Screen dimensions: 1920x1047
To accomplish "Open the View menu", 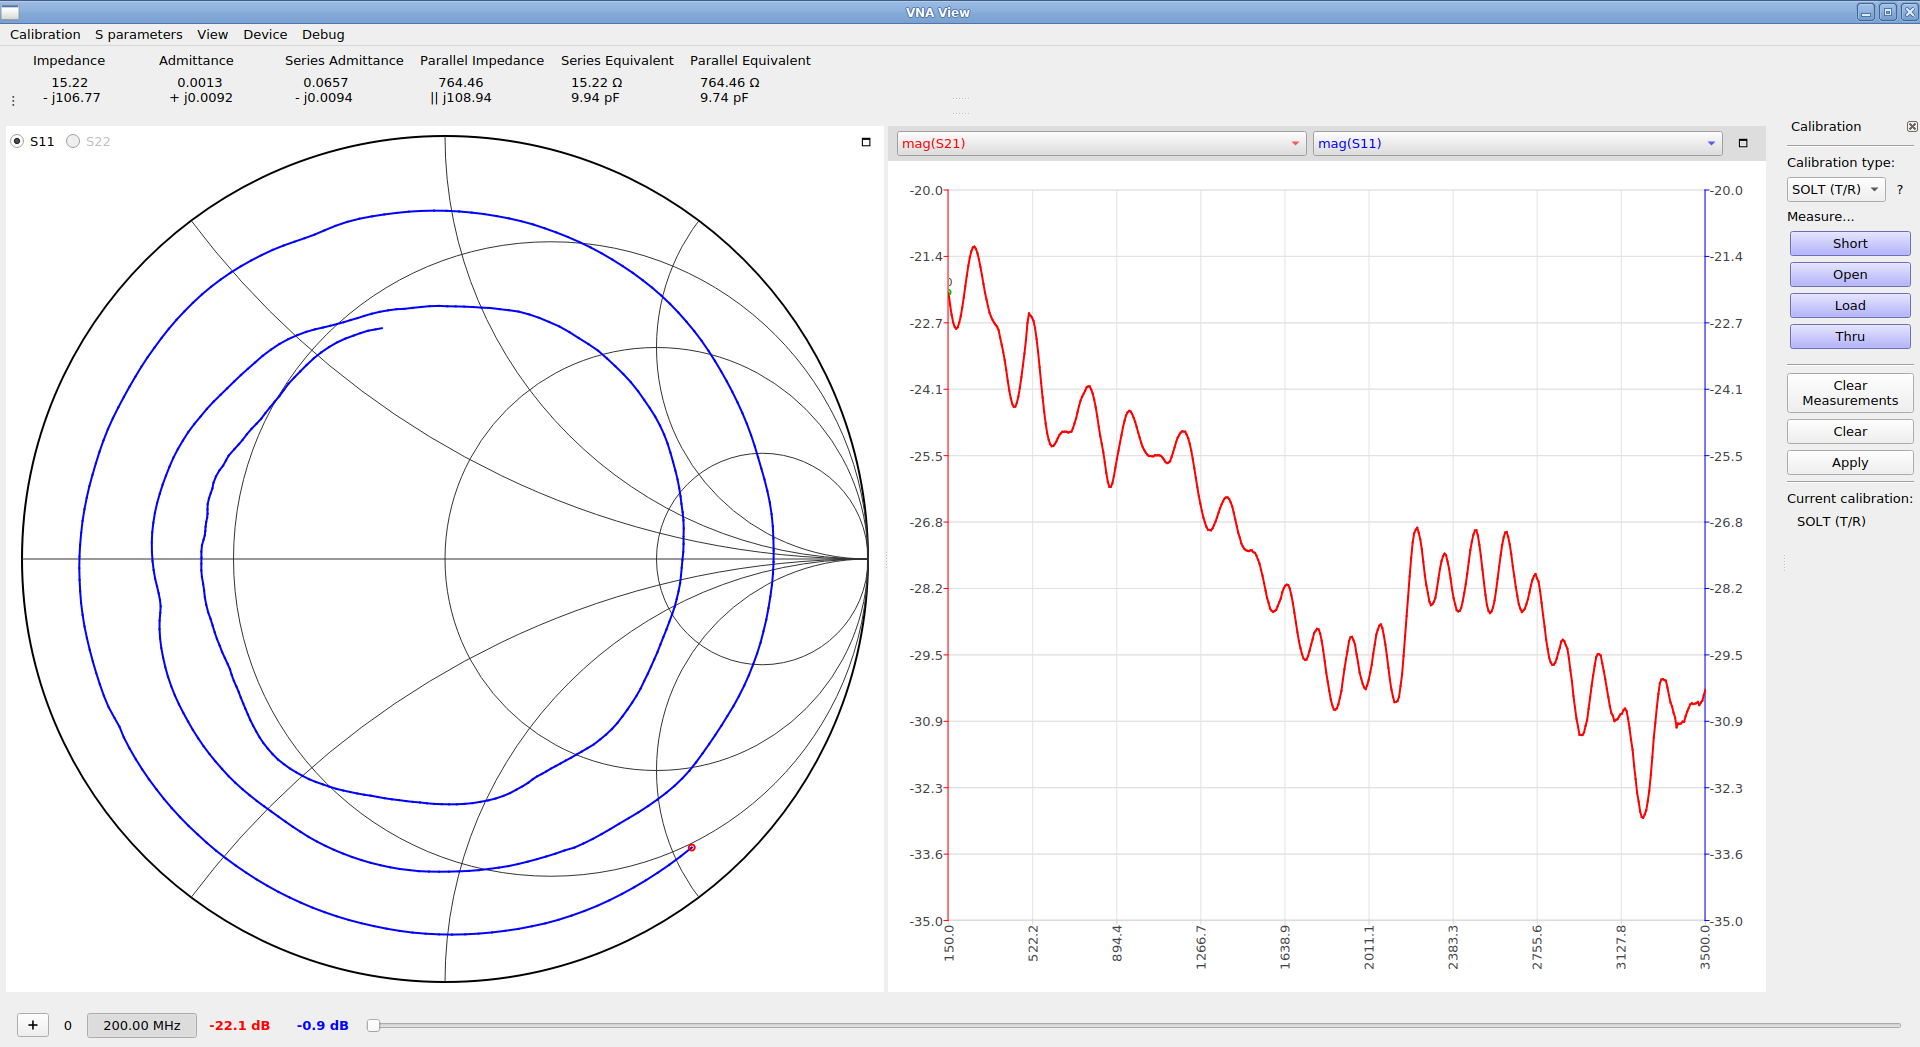I will click(x=212, y=34).
